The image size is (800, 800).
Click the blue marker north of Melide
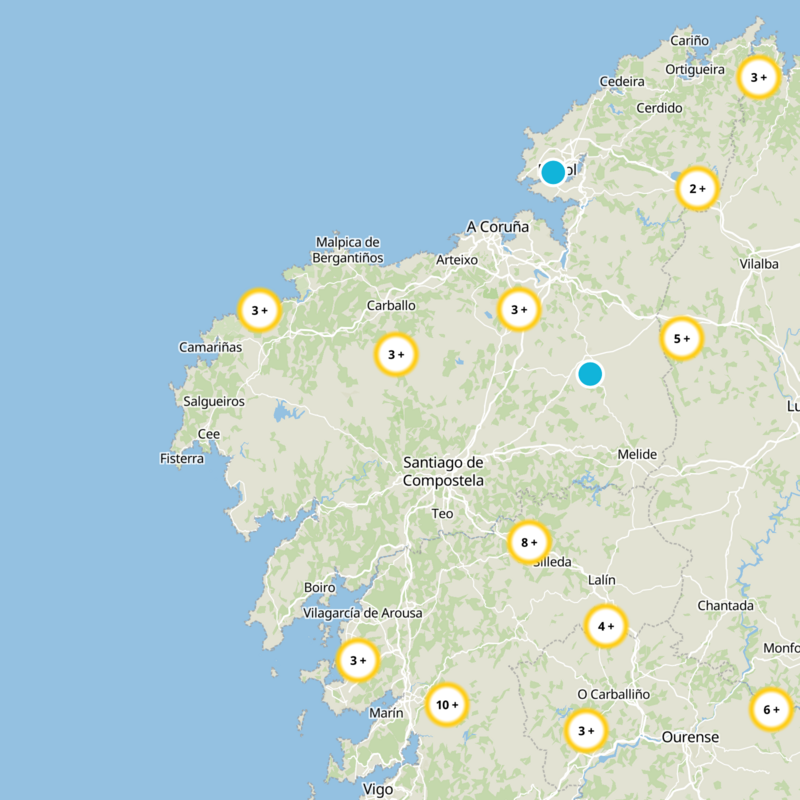pyautogui.click(x=590, y=374)
